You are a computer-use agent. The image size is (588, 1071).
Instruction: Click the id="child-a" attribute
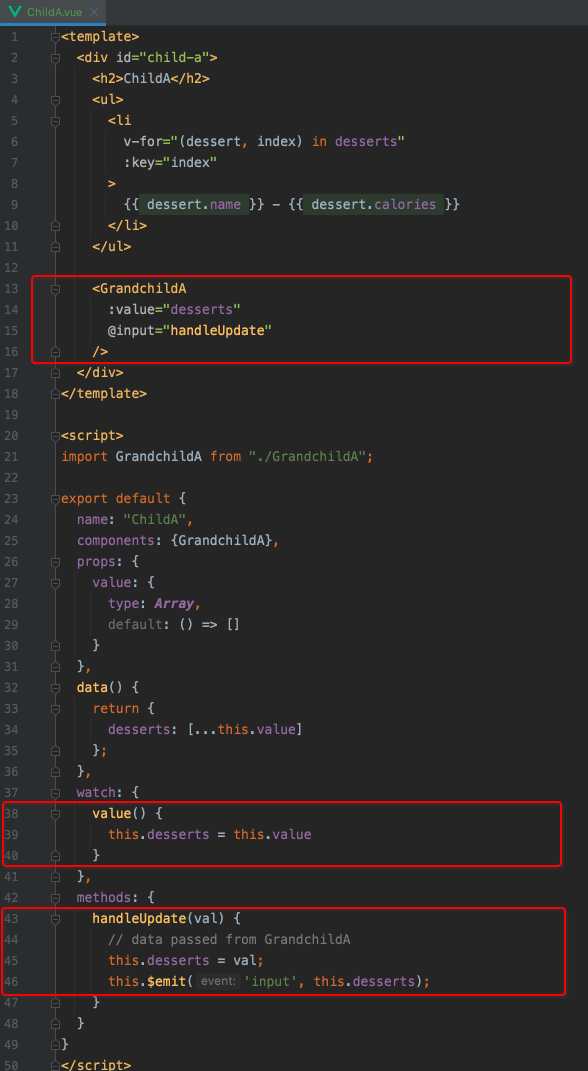(163, 57)
